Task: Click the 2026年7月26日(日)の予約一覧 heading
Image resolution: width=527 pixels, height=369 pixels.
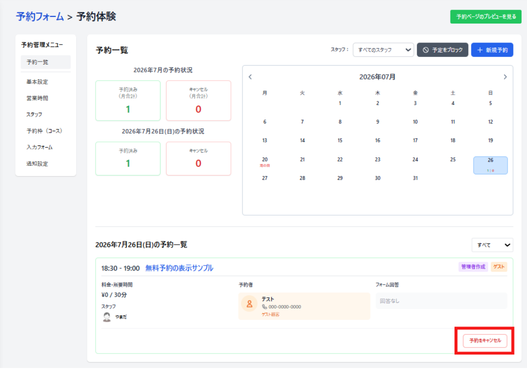Action: coord(141,245)
